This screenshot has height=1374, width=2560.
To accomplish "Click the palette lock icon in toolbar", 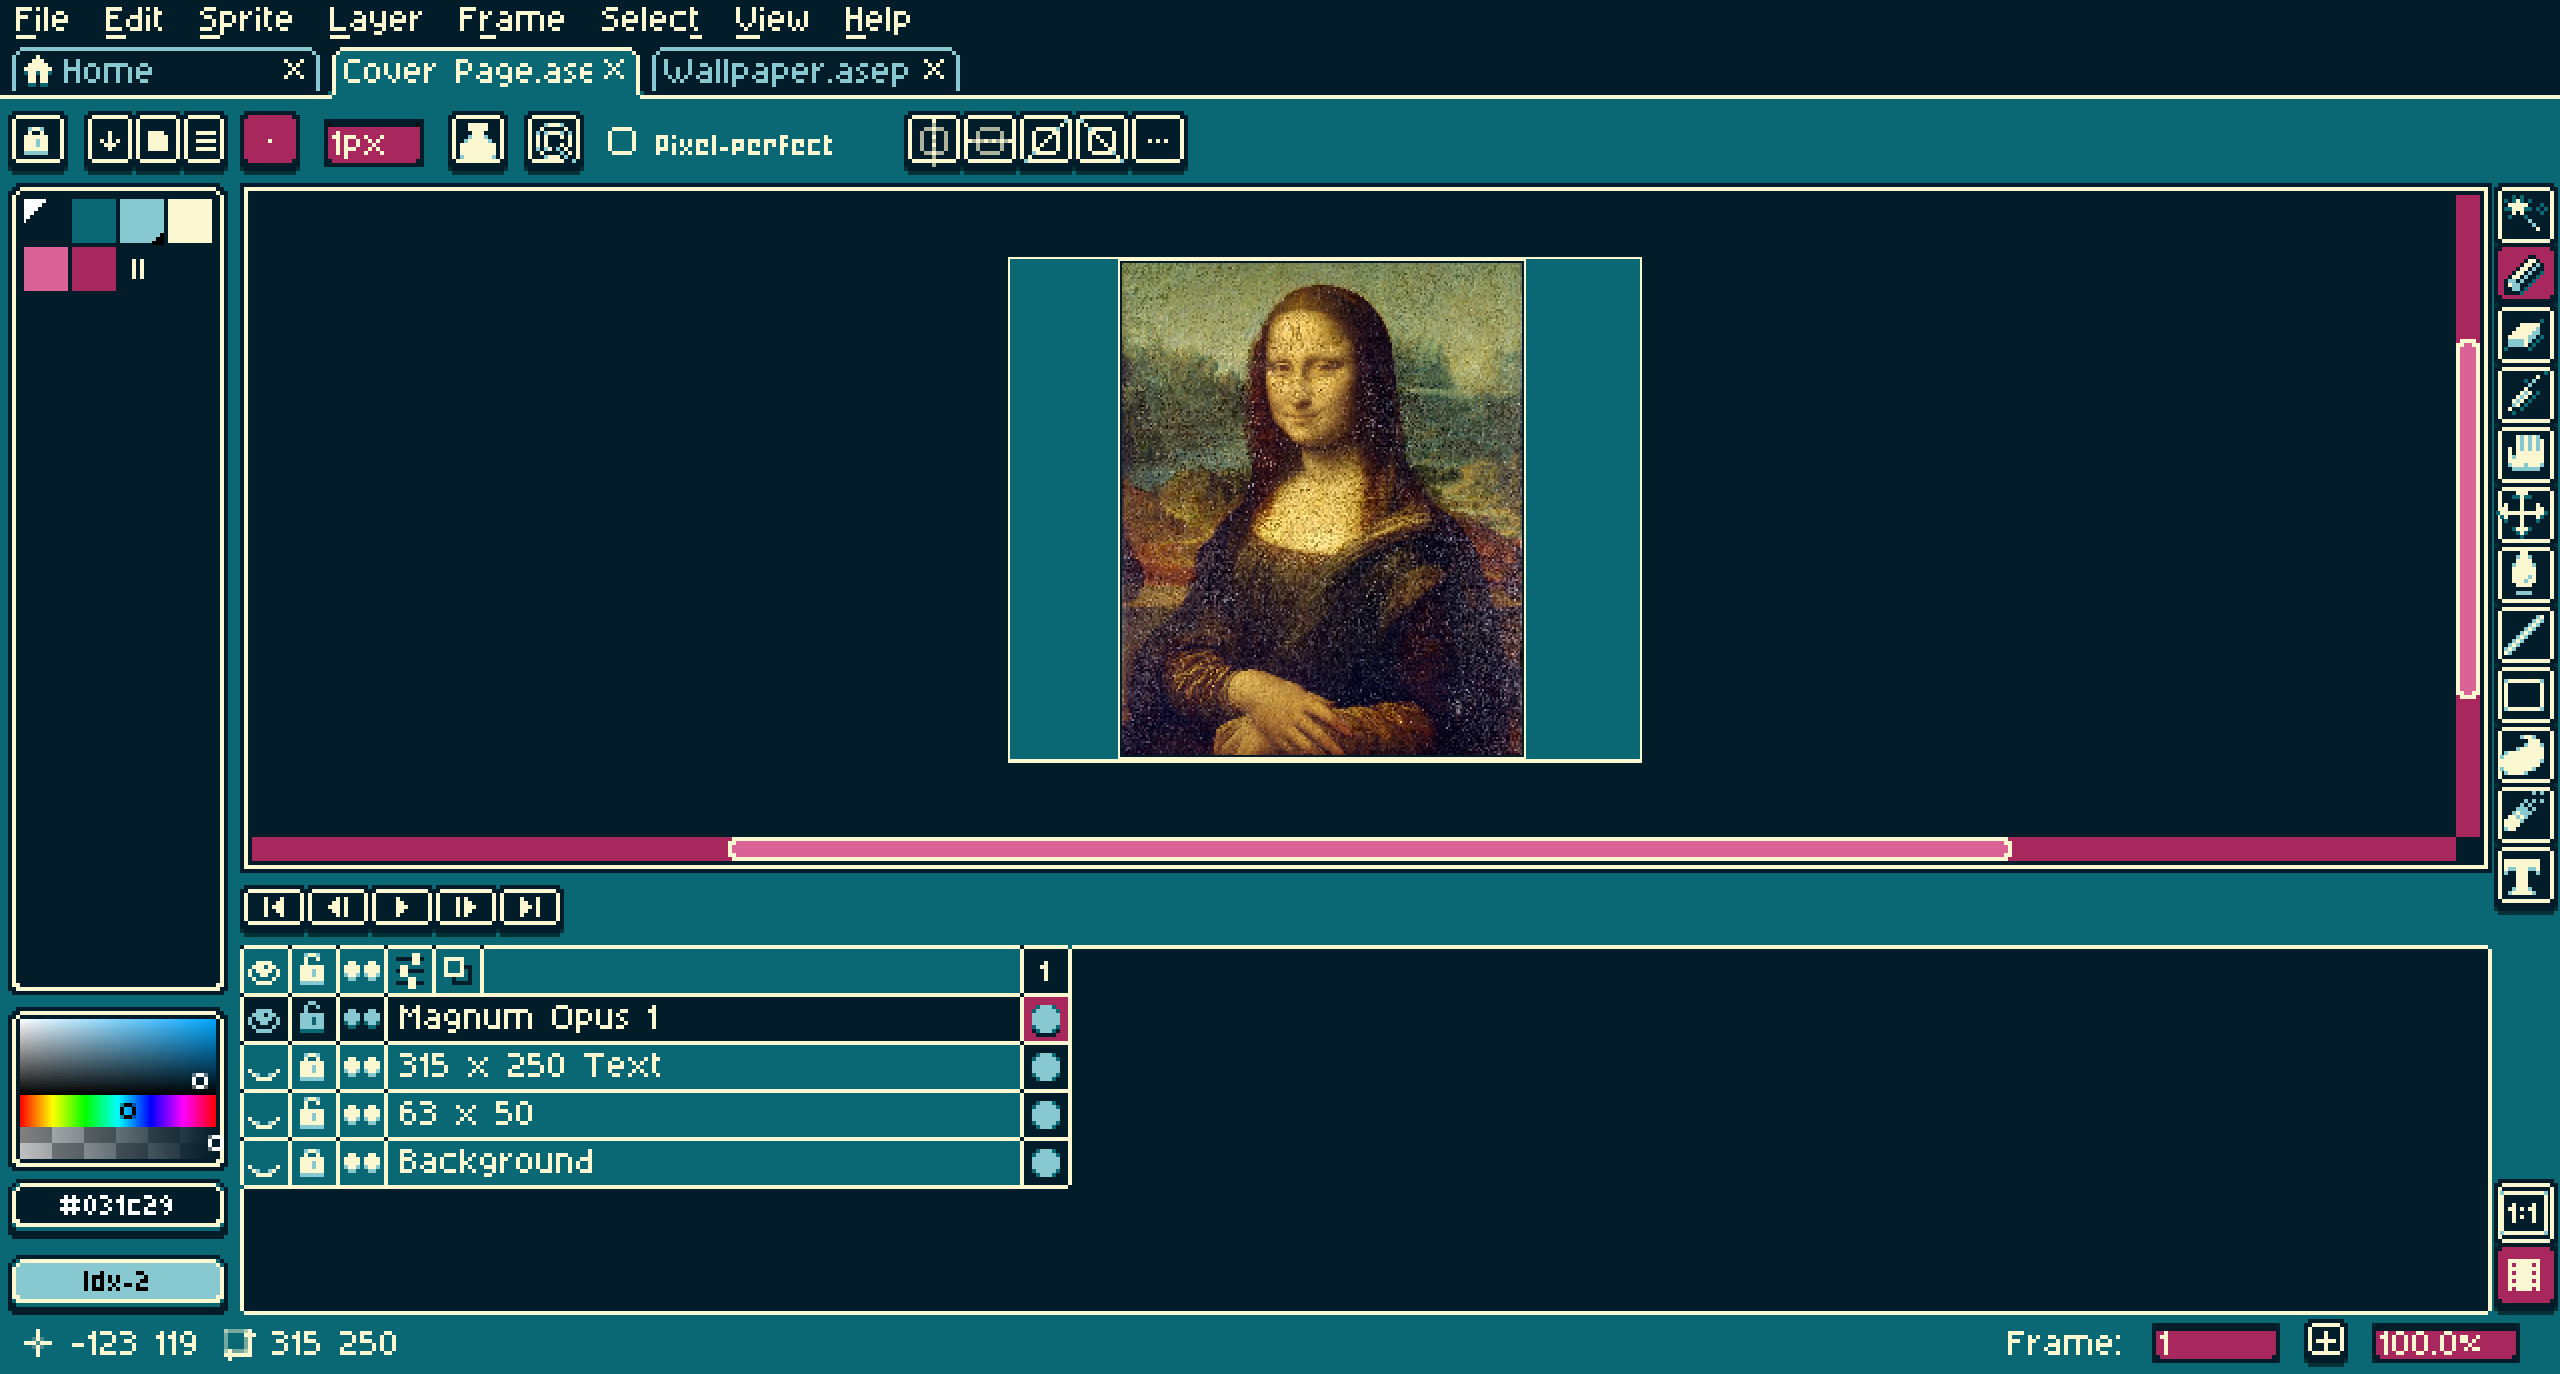I will point(38,141).
